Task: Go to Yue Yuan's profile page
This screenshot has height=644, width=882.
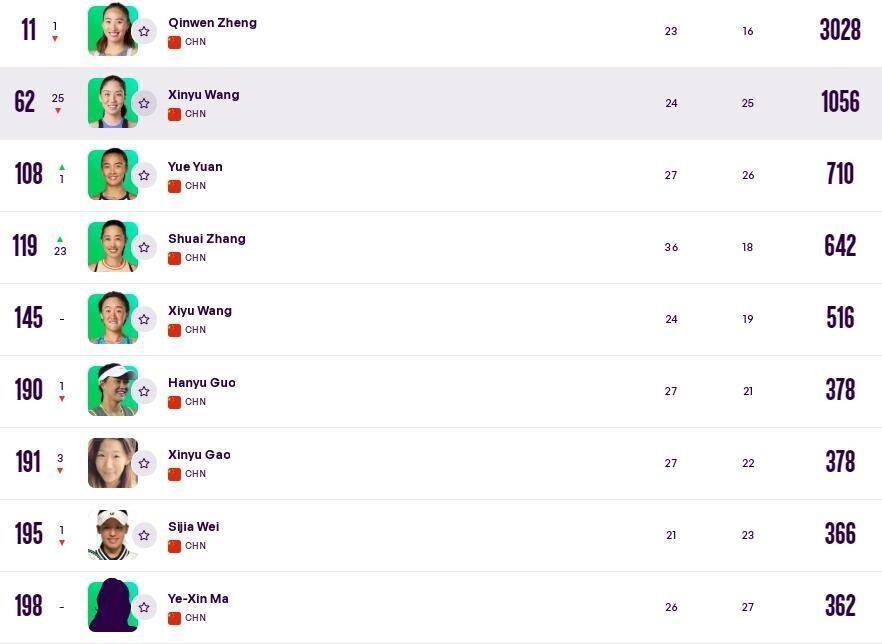Action: (195, 166)
